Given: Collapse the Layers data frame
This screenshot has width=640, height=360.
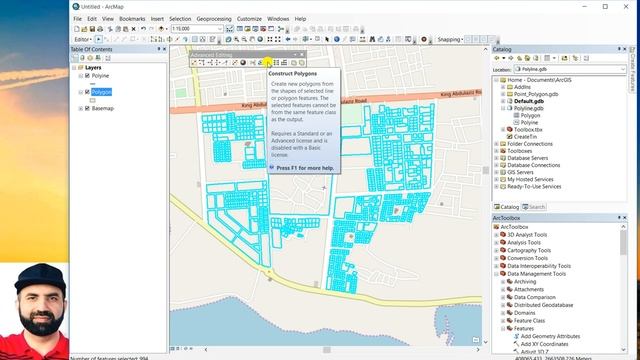Looking at the screenshot, I should (74, 68).
